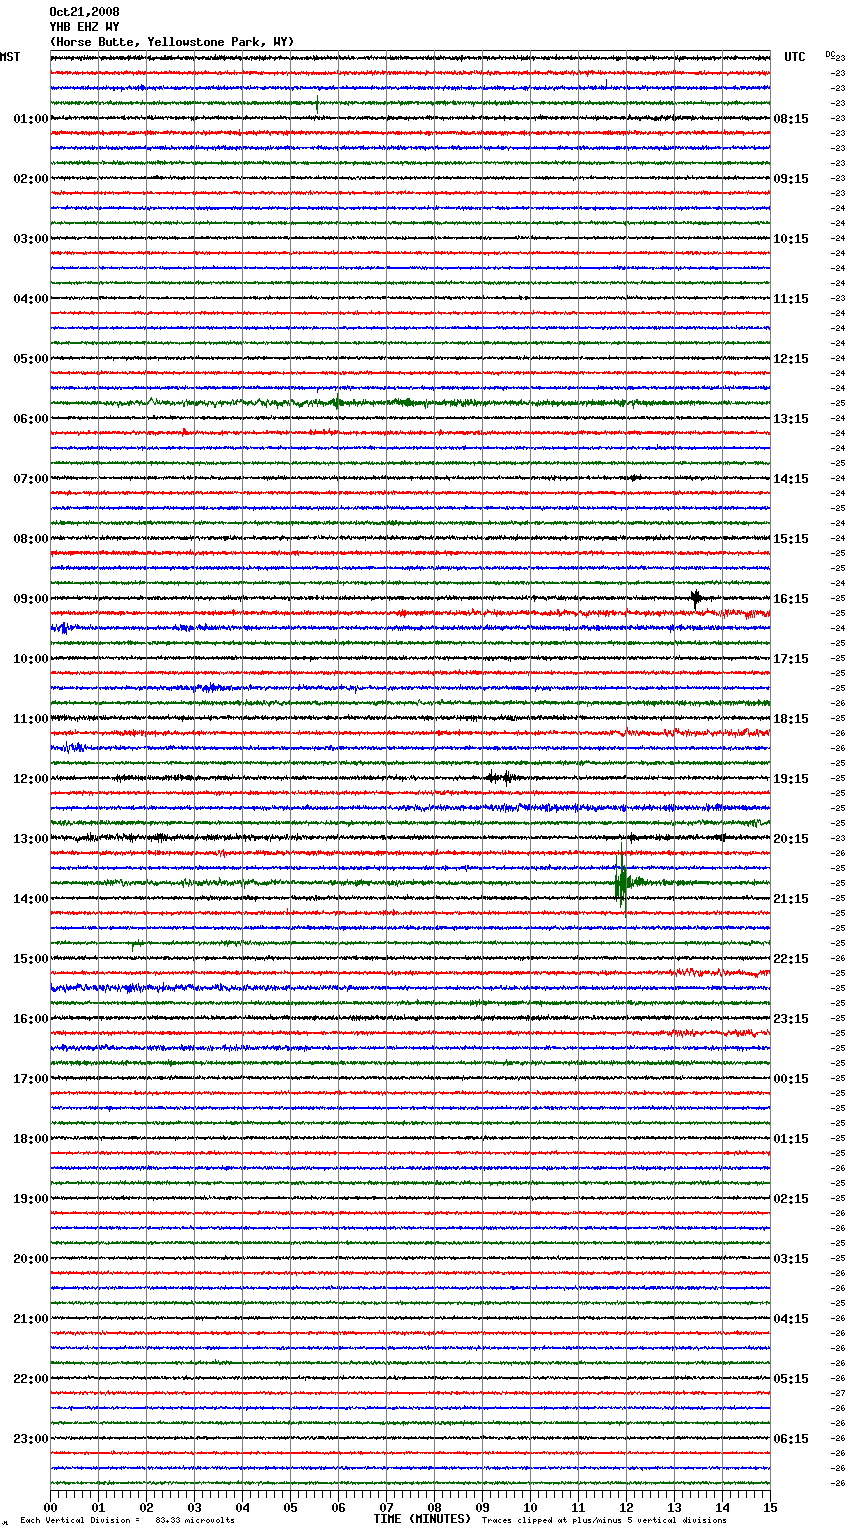Select the 17:00 MST row label
The width and height of the screenshot is (850, 1534).
pos(31,1079)
